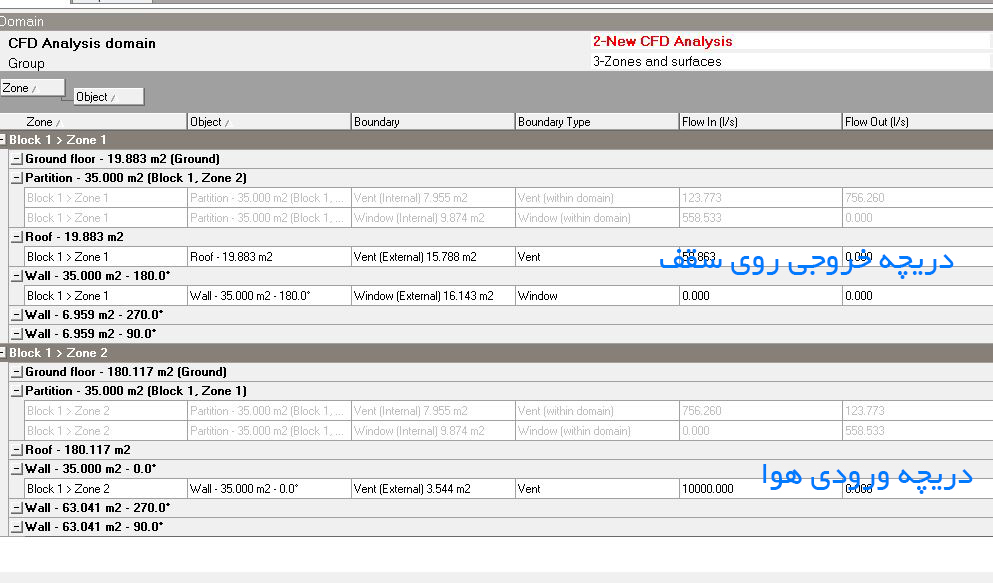Collapse Wall - 35.000 m2 - 0.0° group
The image size is (993, 583).
click(17, 469)
